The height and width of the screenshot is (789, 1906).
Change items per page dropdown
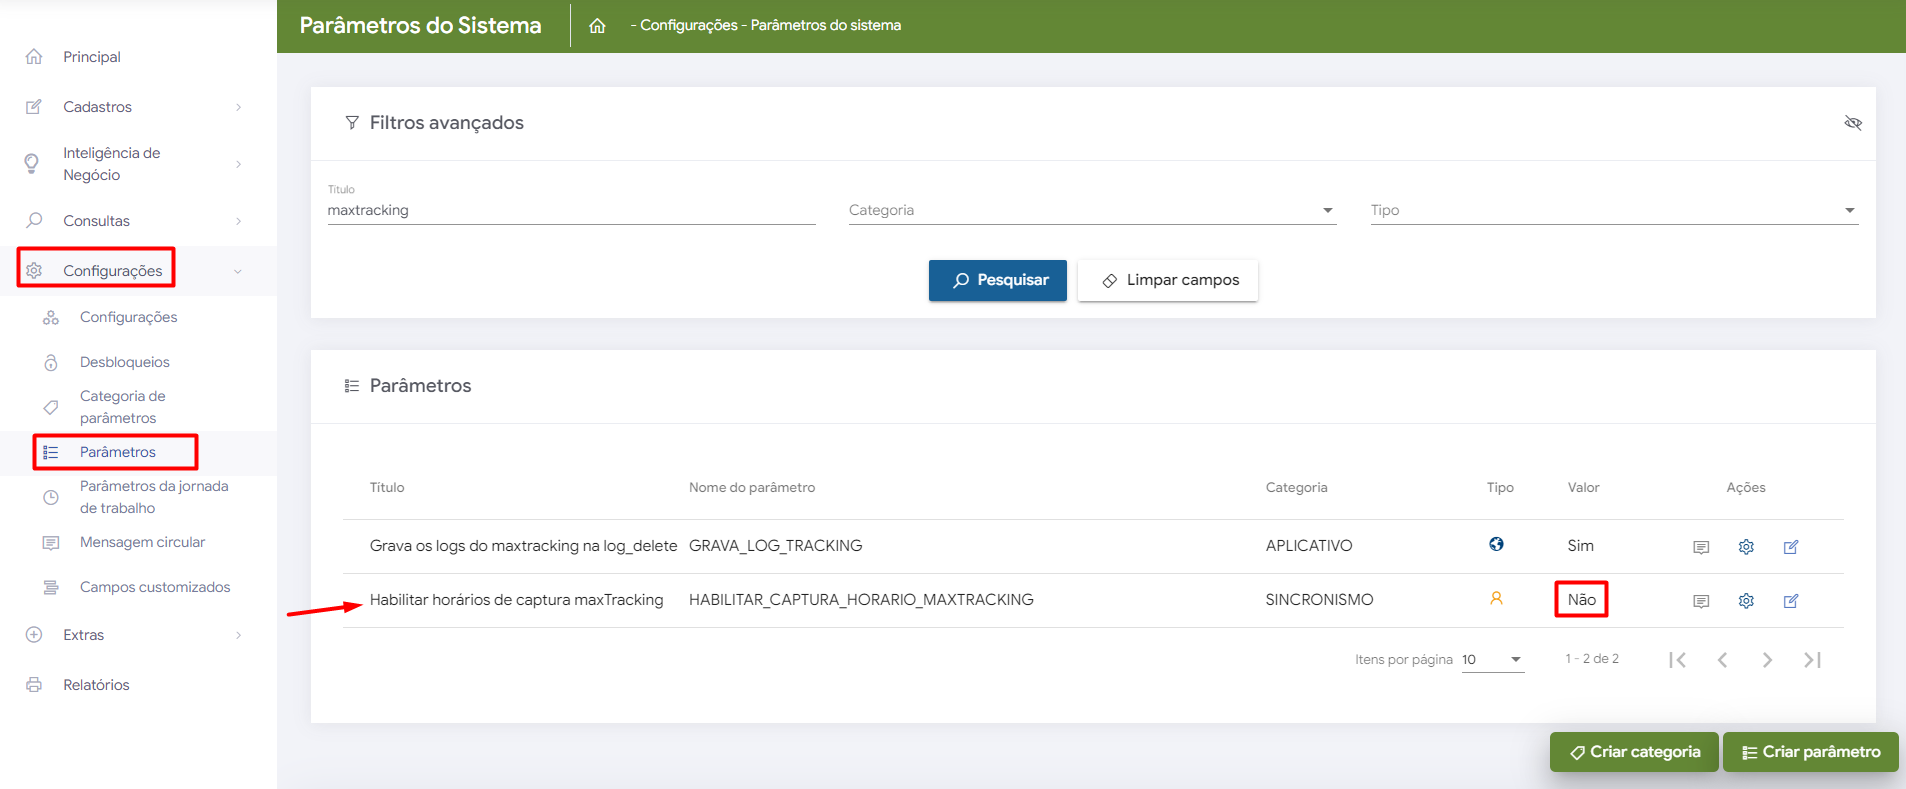(x=1491, y=660)
